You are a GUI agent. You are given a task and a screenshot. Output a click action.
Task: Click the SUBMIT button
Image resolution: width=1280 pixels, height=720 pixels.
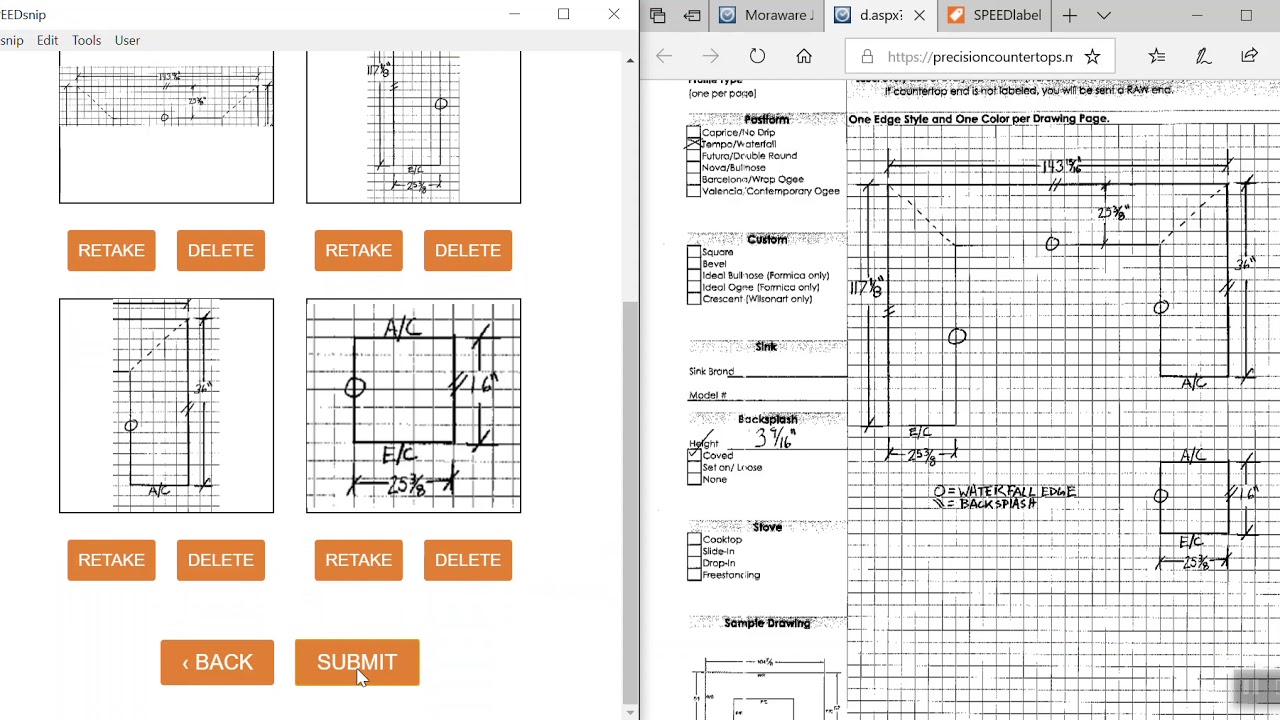pos(357,662)
